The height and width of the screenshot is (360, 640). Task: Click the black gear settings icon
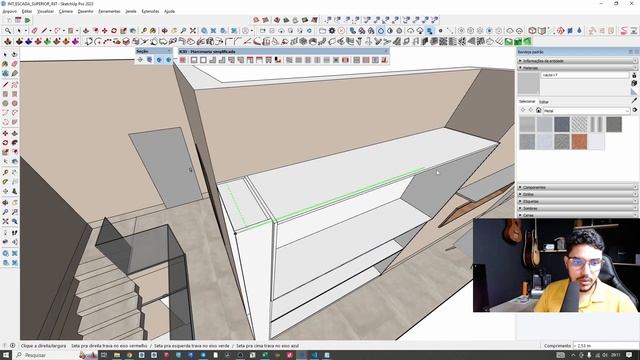[x=332, y=31]
